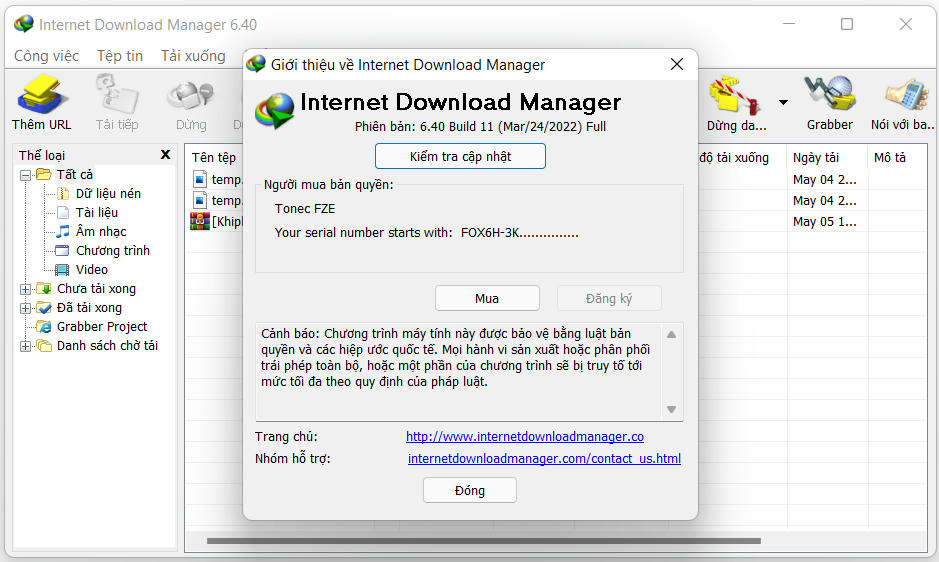Open the Trang chủ homepage link
939x562 pixels.
point(525,437)
